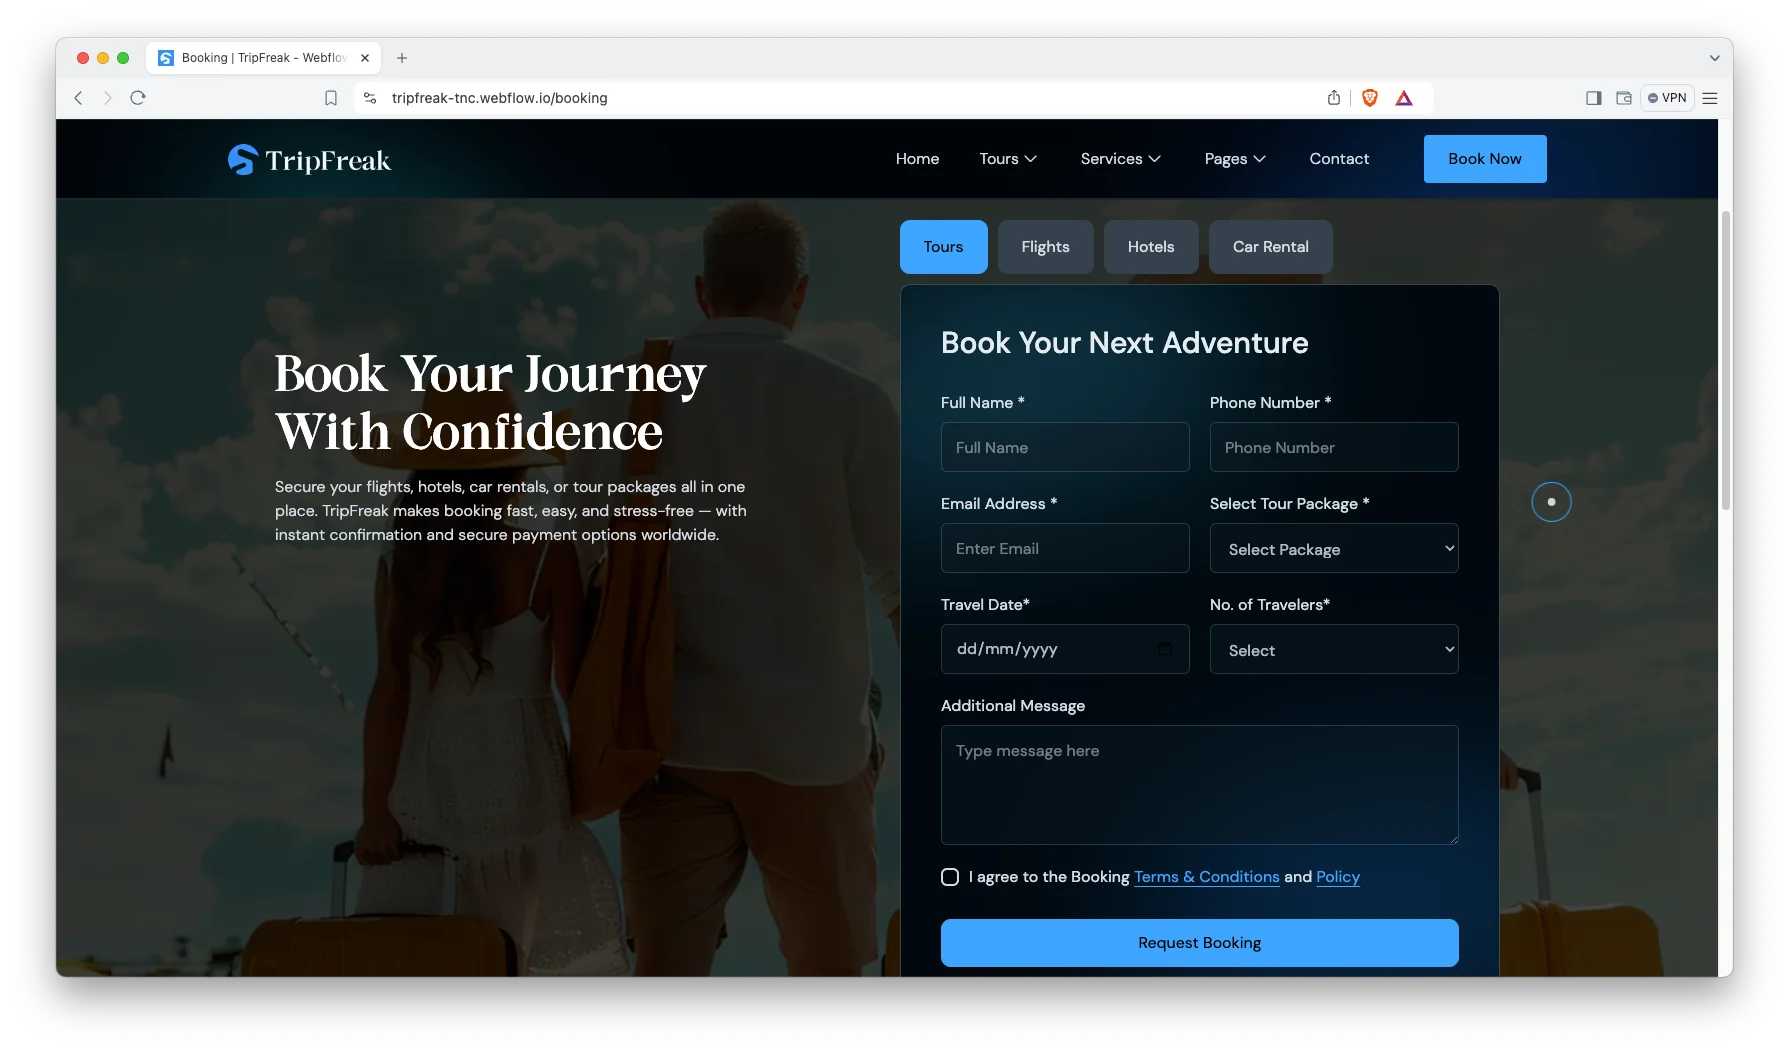This screenshot has width=1789, height=1051.
Task: Check the Terms & Conditions agreement box
Action: [x=950, y=877]
